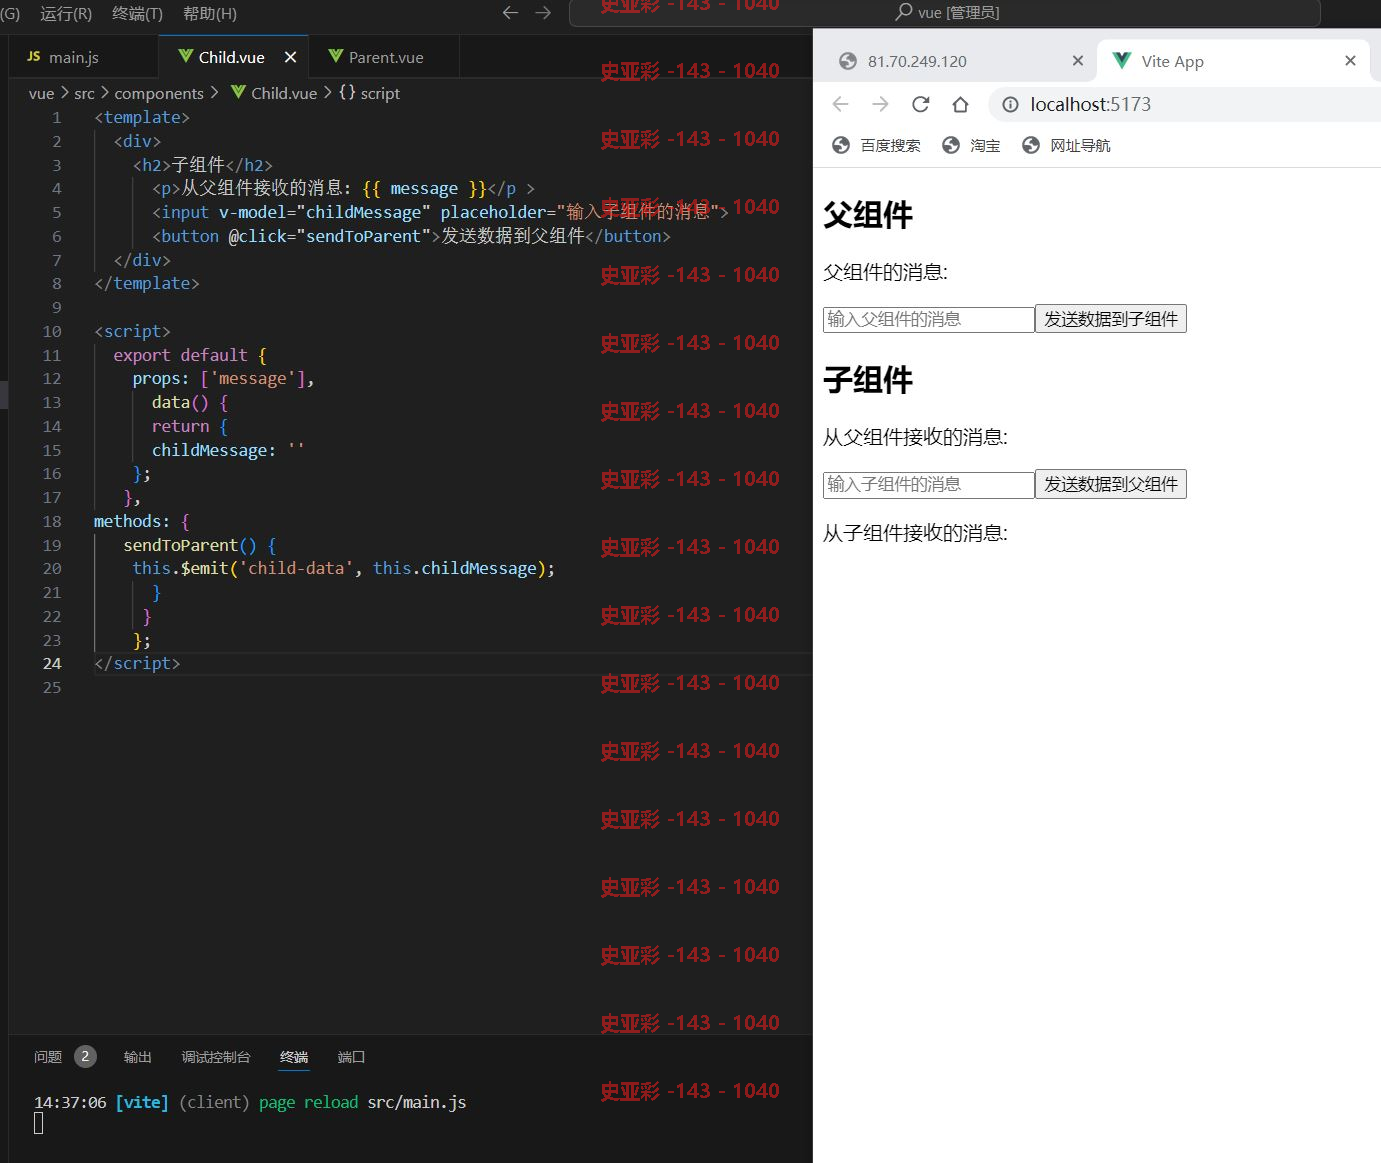
Task: Select the script breadcrumb segment
Action: (369, 93)
